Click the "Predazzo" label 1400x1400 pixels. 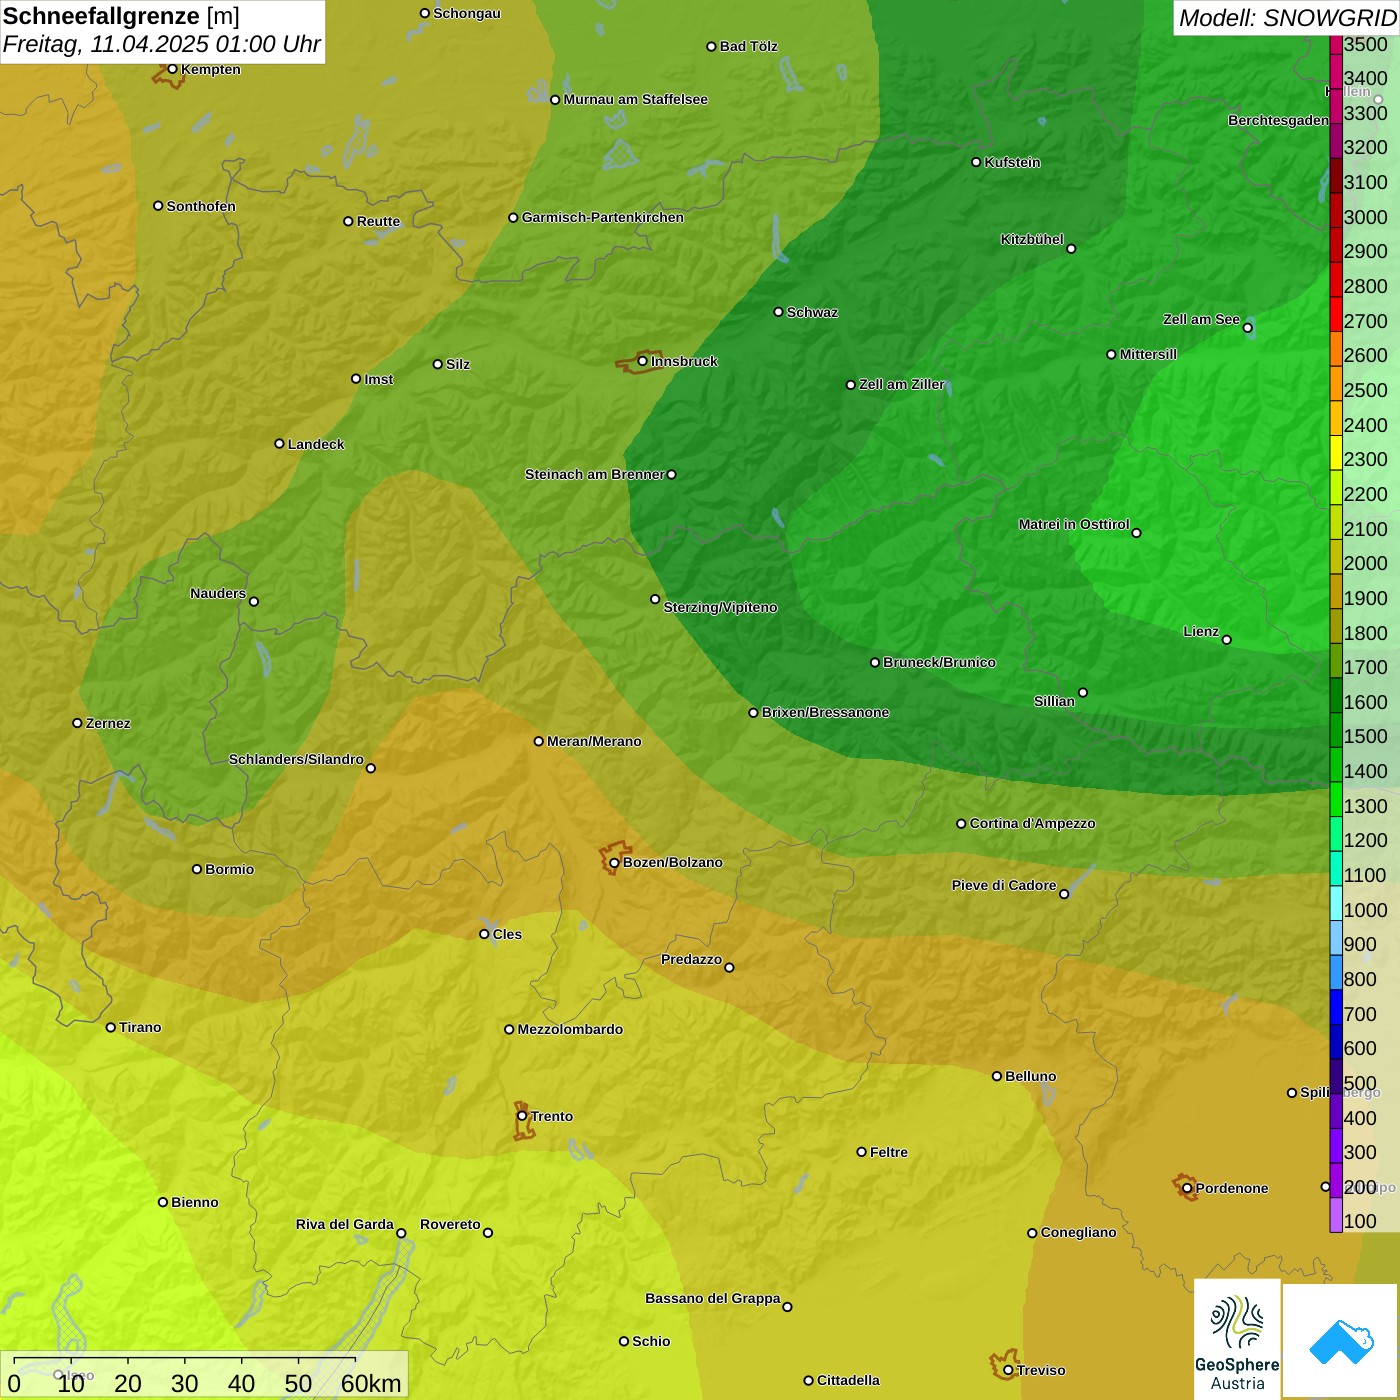(691, 959)
